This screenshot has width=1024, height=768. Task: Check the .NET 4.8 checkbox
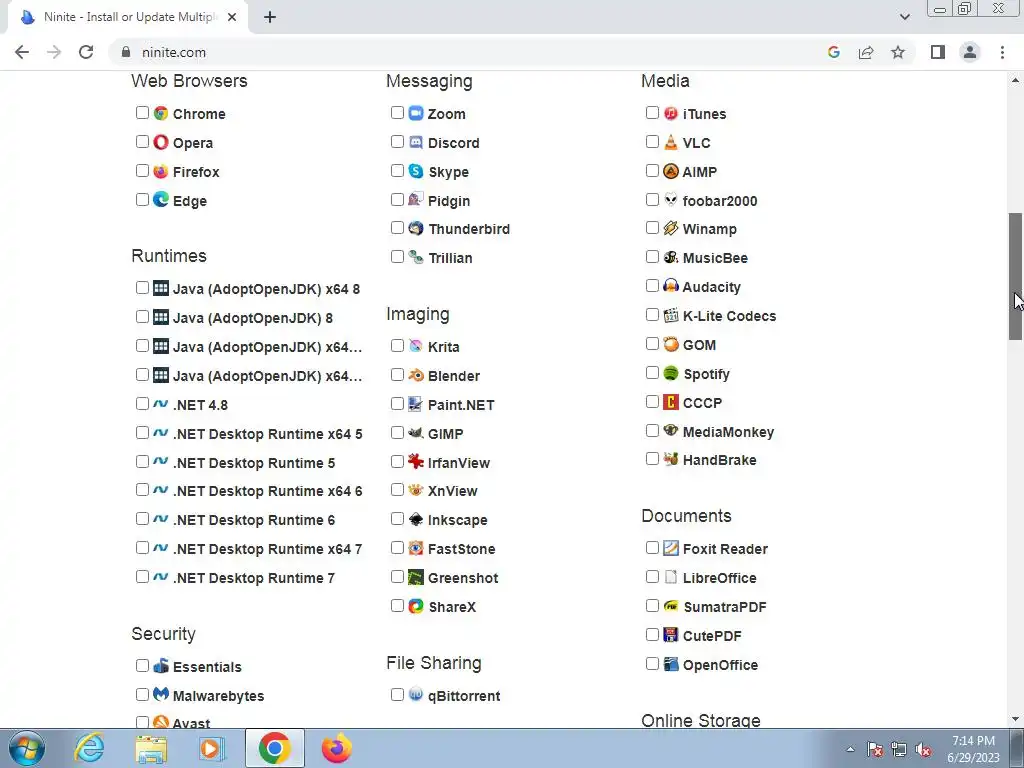pos(142,404)
